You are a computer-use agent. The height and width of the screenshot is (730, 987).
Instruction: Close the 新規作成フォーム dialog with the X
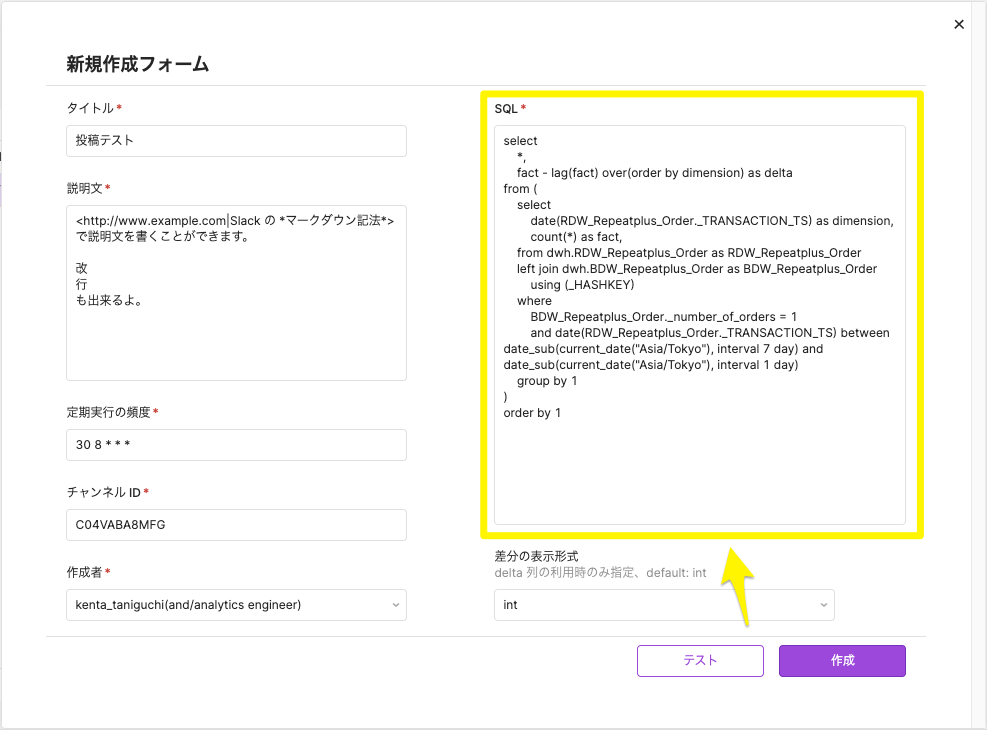pyautogui.click(x=959, y=25)
